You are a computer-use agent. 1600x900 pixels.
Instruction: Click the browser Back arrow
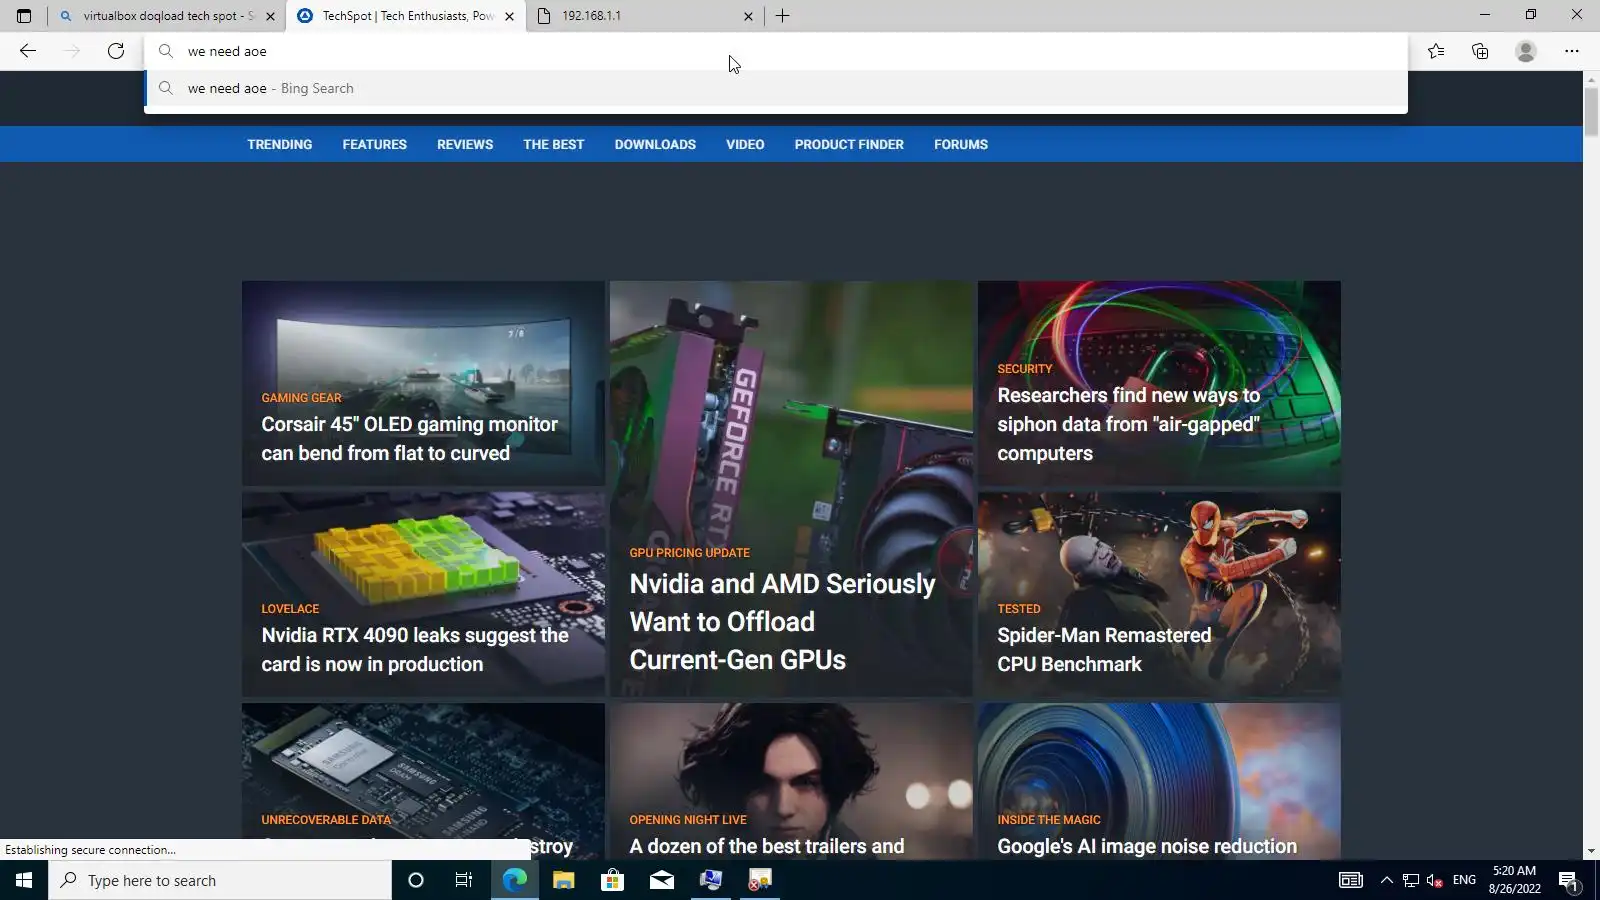[x=28, y=51]
